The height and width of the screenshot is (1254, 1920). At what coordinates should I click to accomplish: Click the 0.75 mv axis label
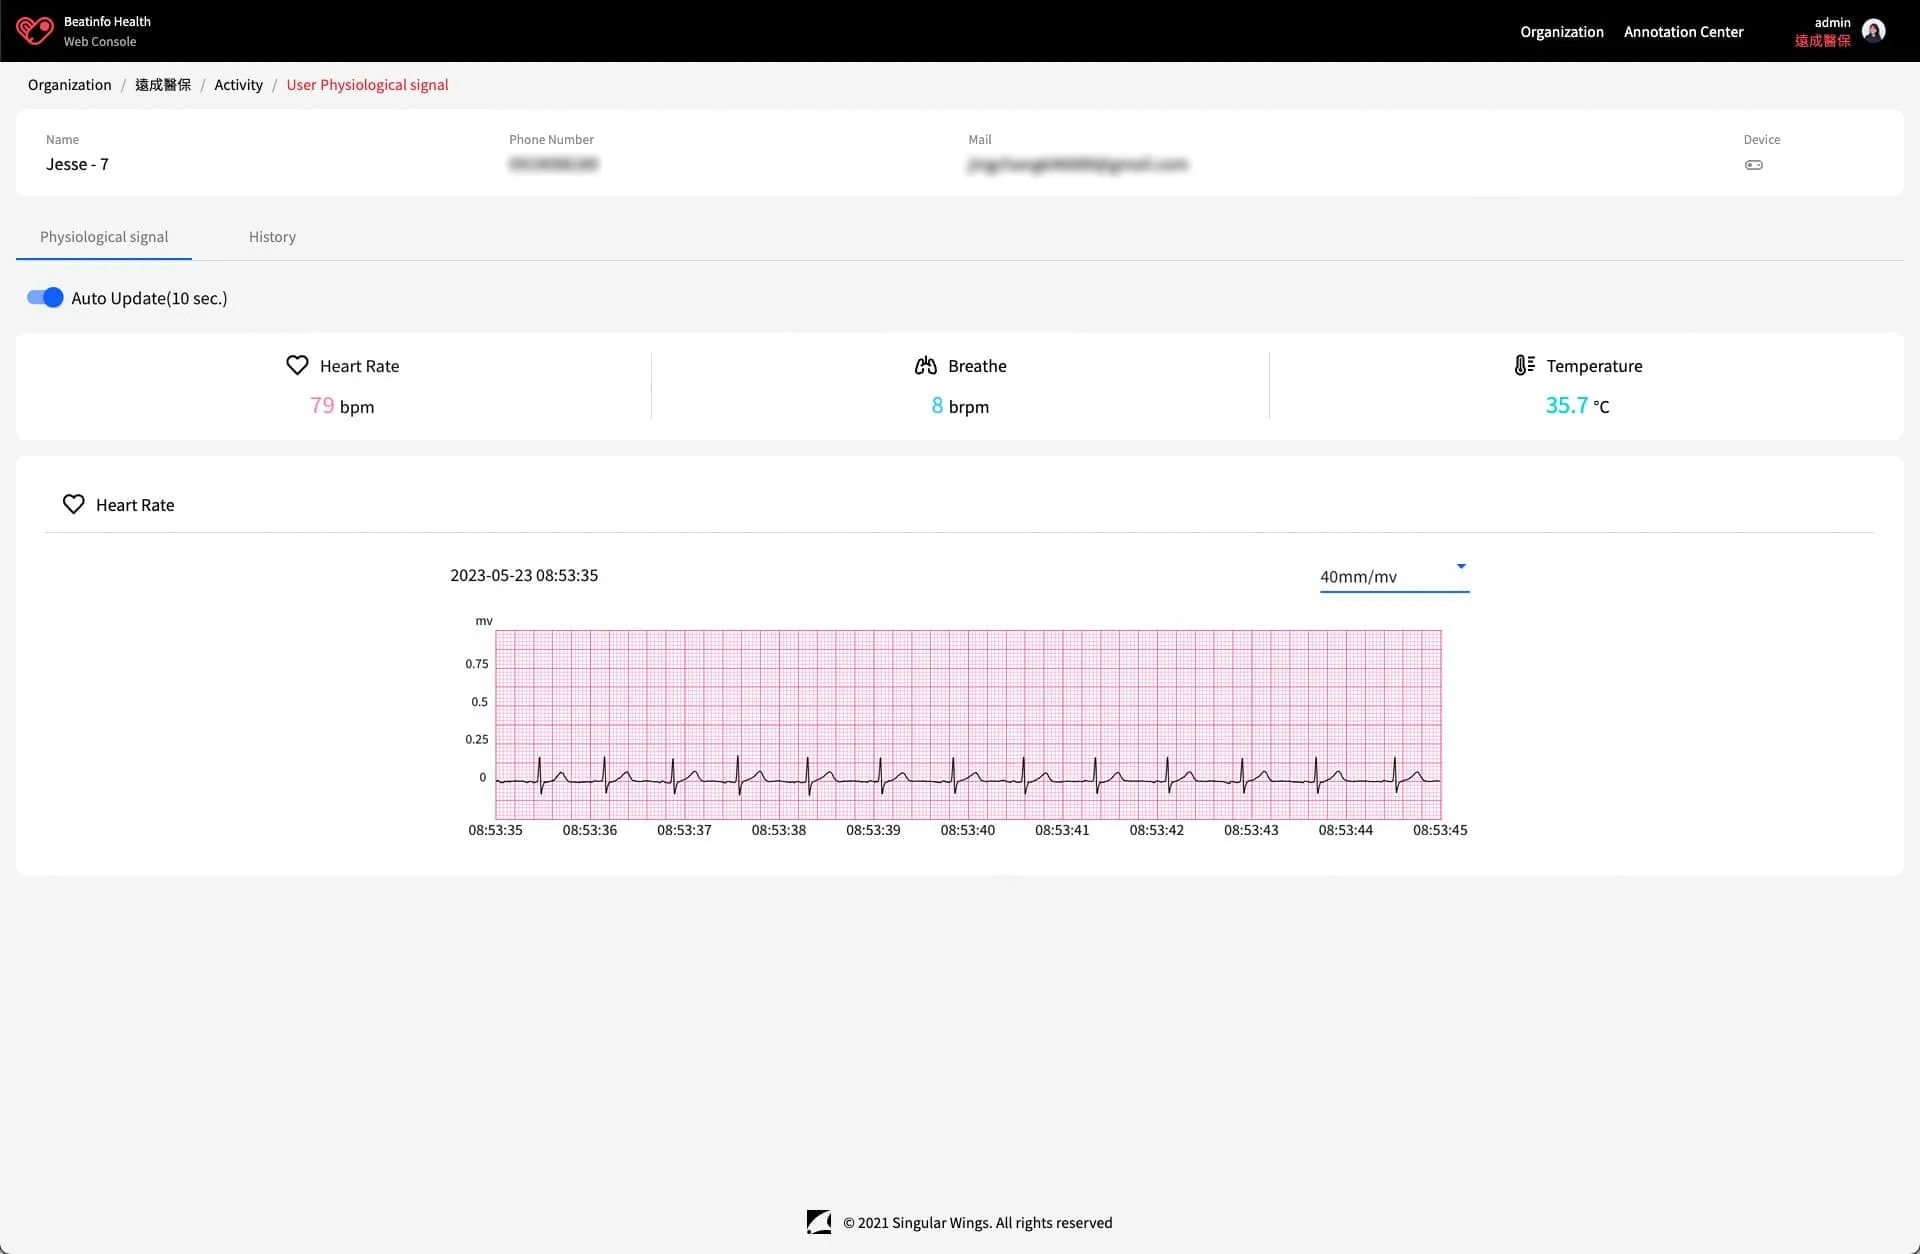click(477, 664)
